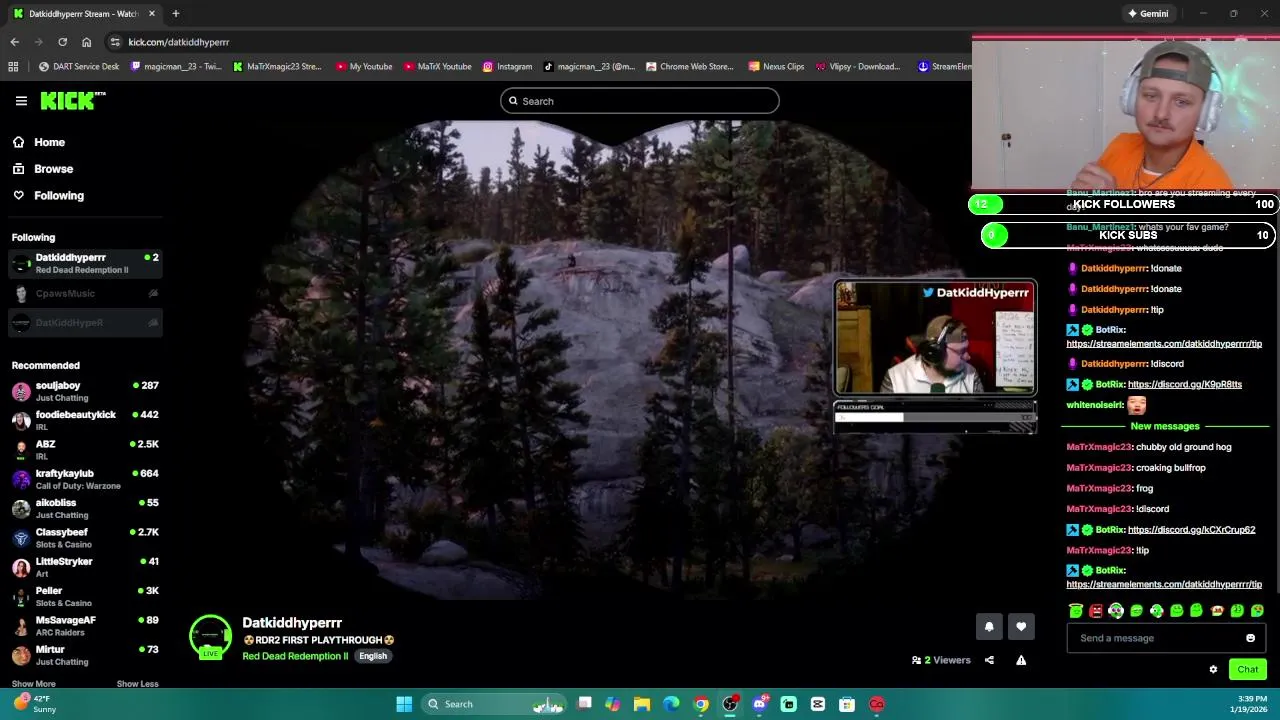Open Microsoft Store from taskbar

click(847, 704)
